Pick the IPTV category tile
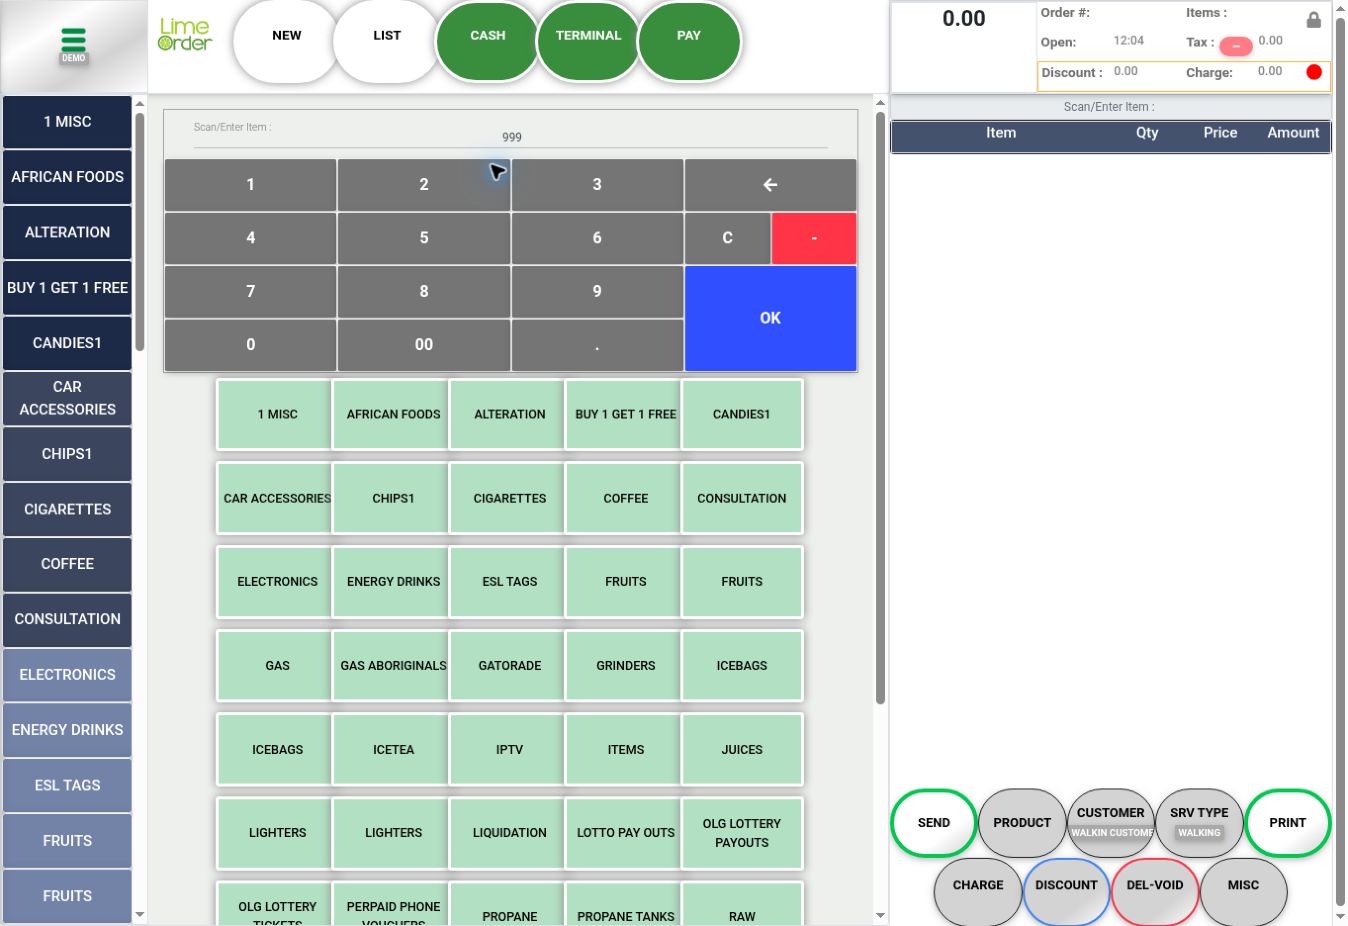 coord(510,749)
